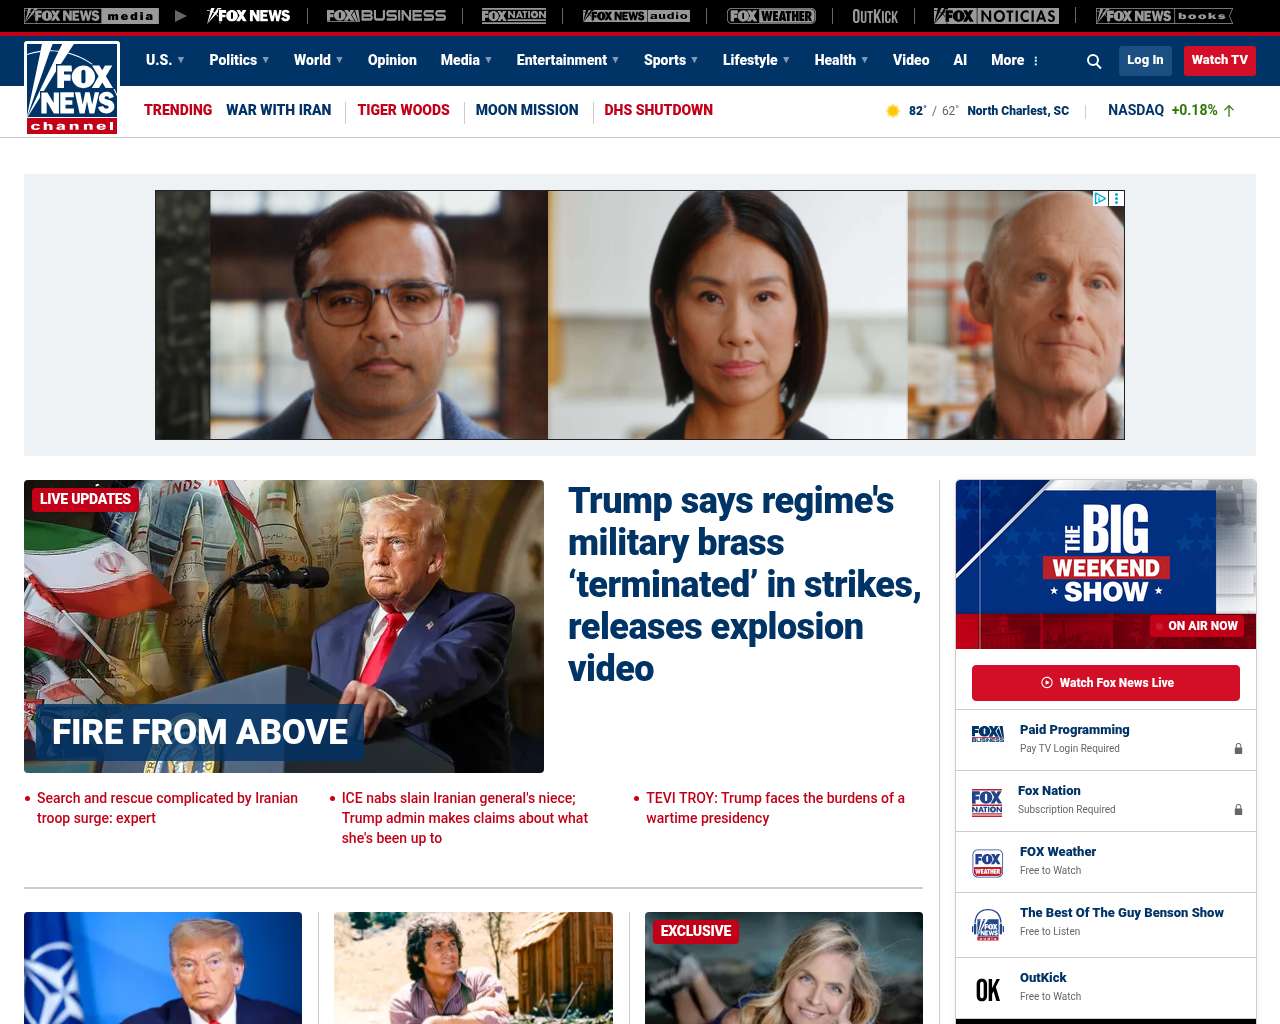Open Fox News Books logo link
Viewport: 1280px width, 1024px height.
click(x=1164, y=16)
